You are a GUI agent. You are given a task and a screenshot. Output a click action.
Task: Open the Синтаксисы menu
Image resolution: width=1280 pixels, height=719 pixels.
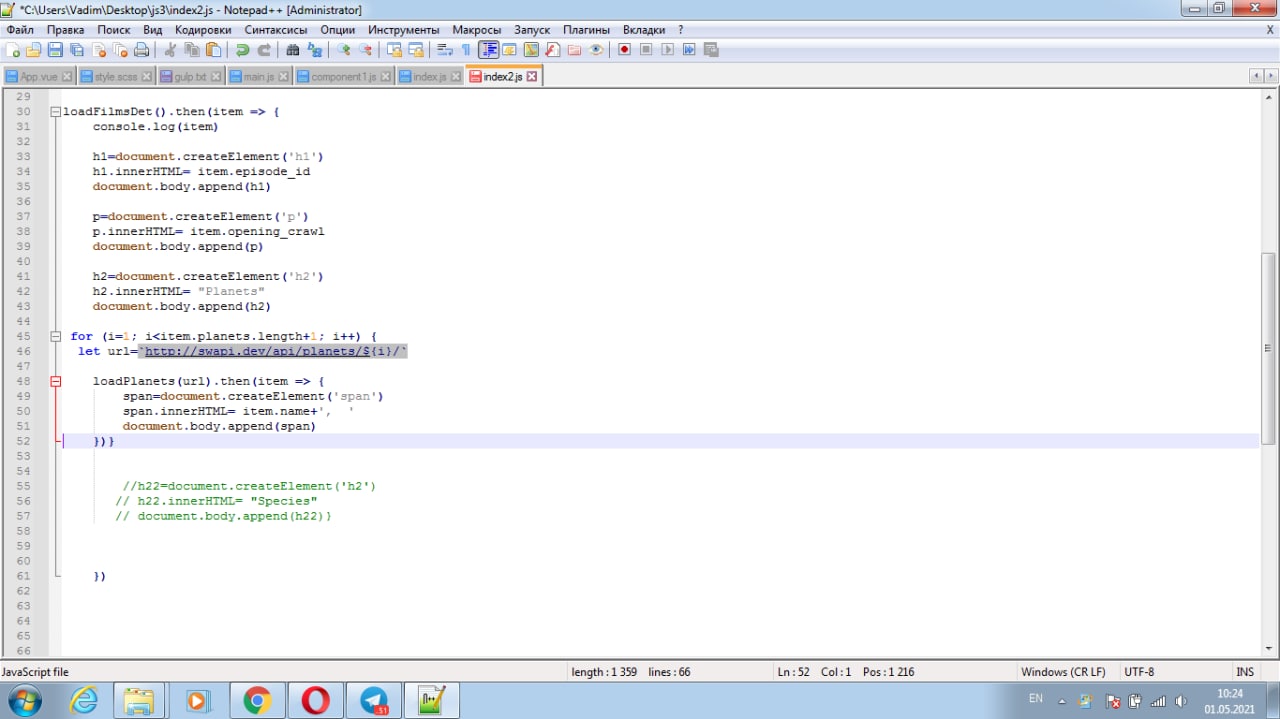click(276, 30)
